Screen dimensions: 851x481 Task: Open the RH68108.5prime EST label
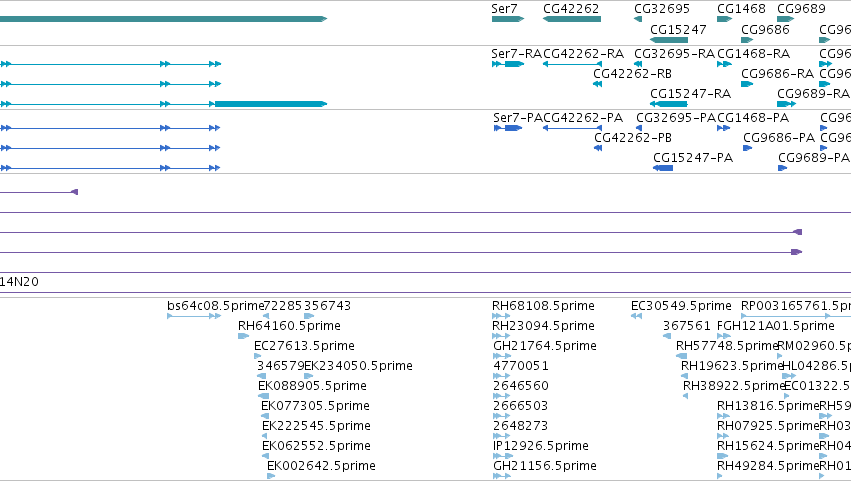click(543, 306)
